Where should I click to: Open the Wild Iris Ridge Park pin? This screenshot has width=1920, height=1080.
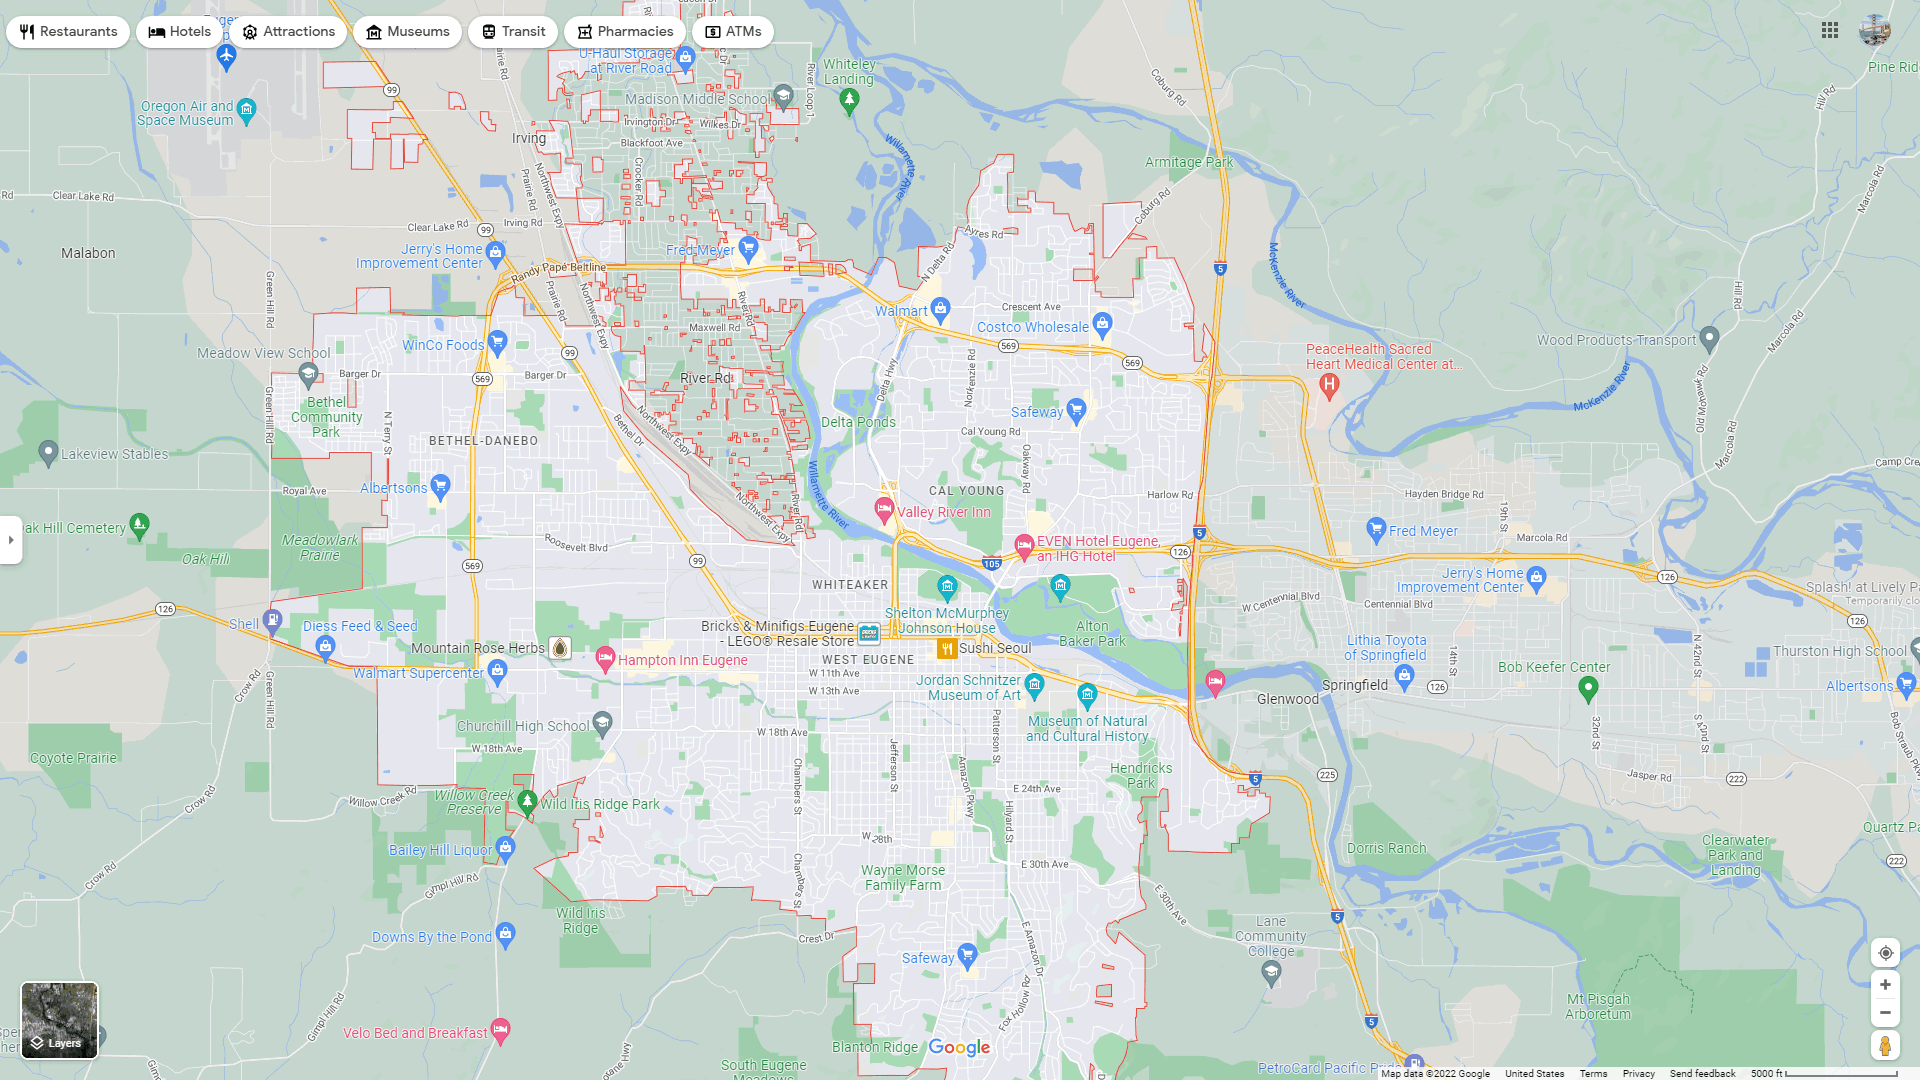(527, 801)
